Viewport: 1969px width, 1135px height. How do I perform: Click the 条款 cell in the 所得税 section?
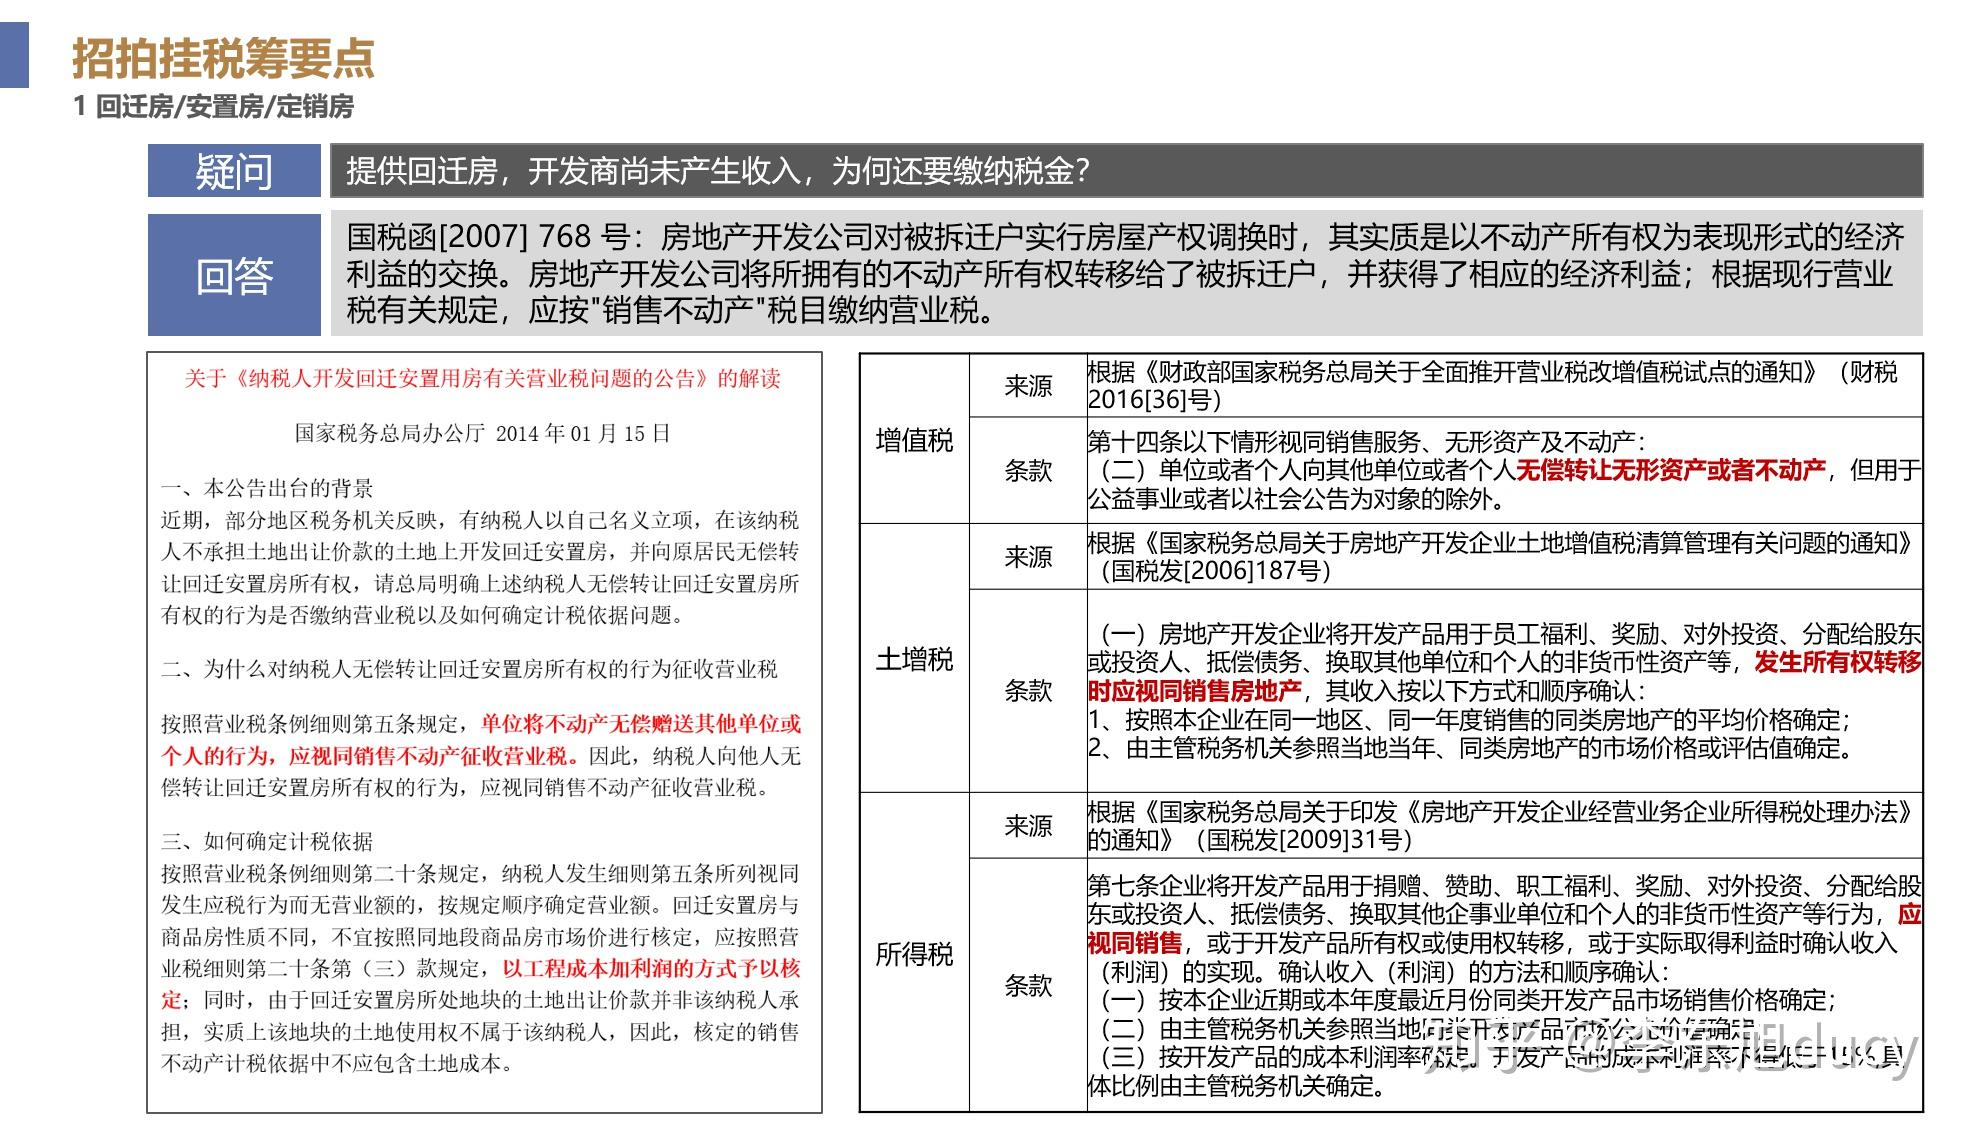[1028, 986]
